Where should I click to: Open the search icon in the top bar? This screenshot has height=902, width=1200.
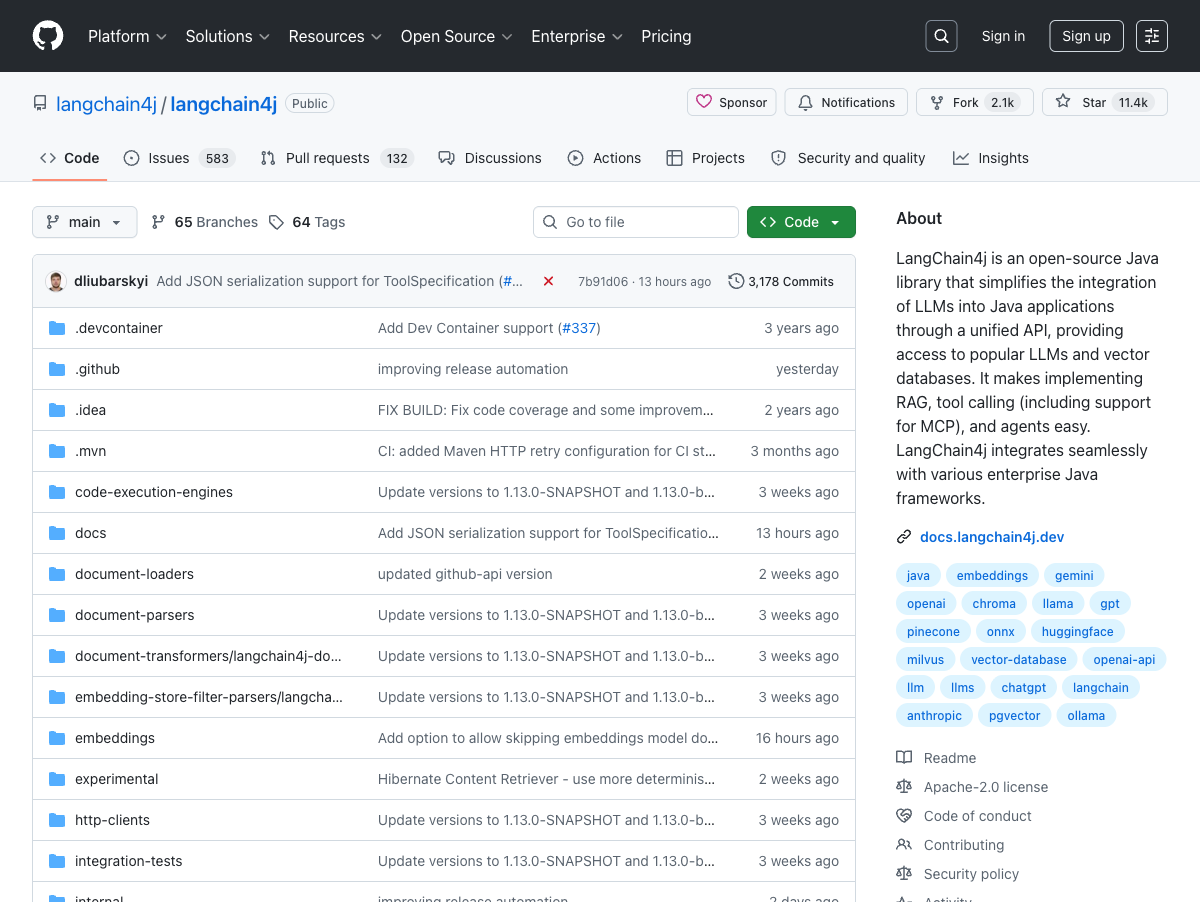940,35
